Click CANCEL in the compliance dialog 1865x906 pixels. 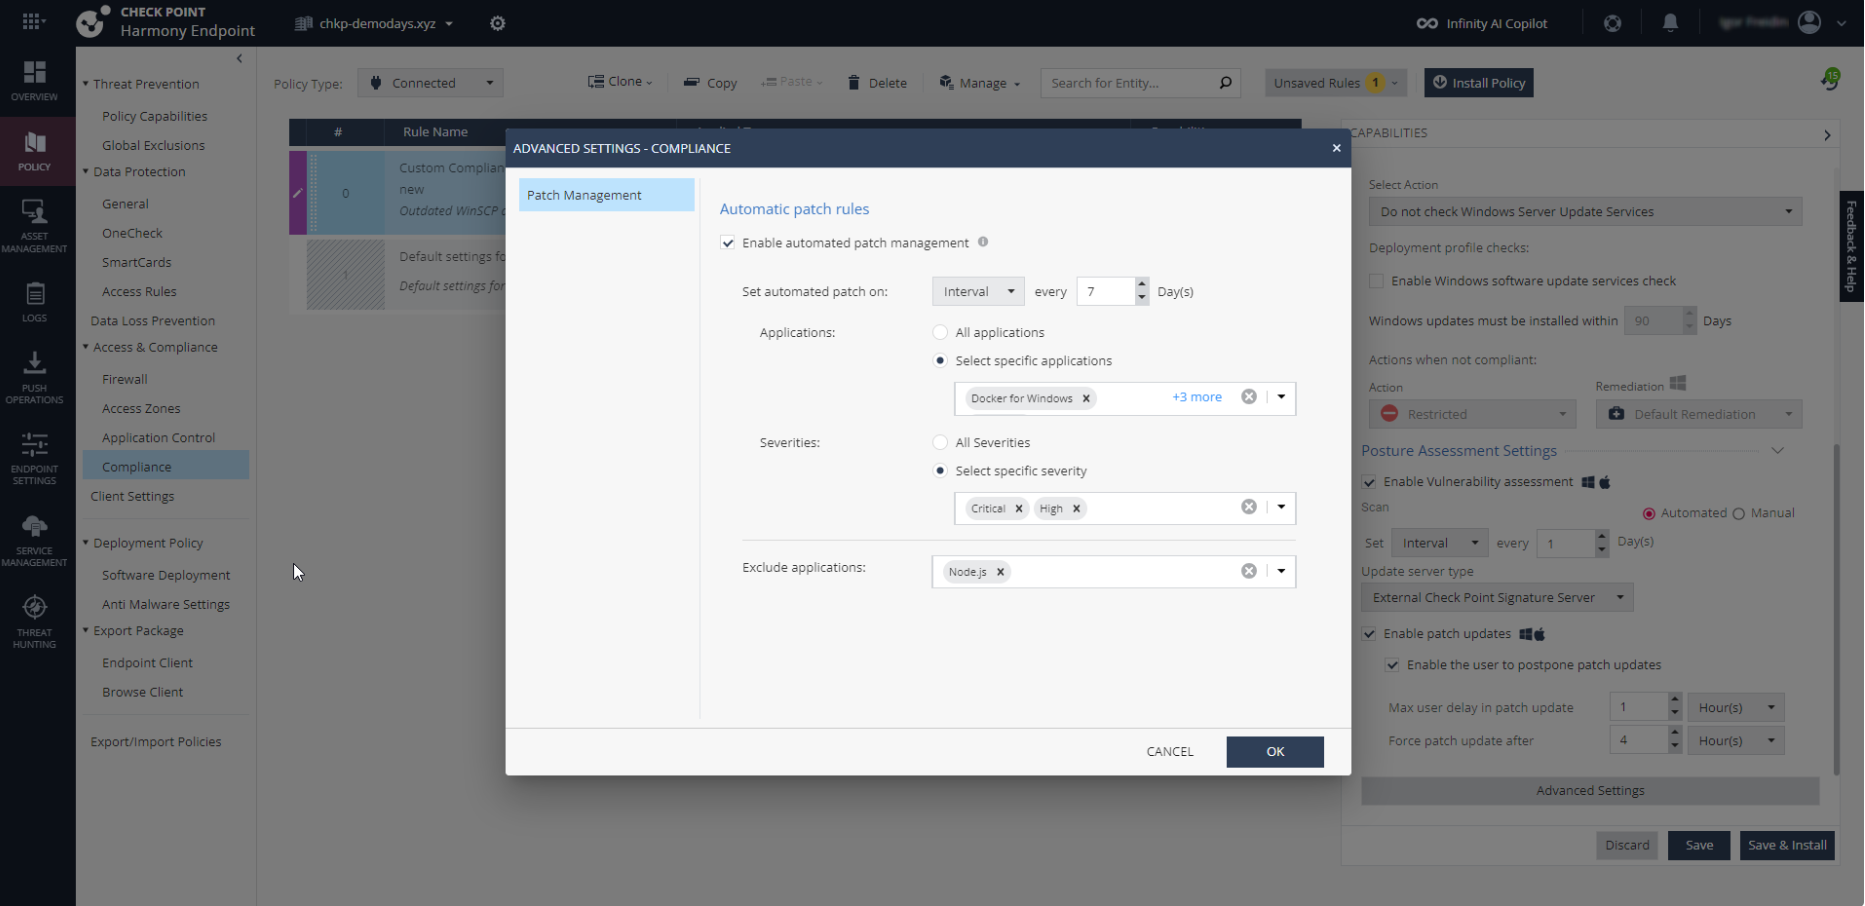1170,752
